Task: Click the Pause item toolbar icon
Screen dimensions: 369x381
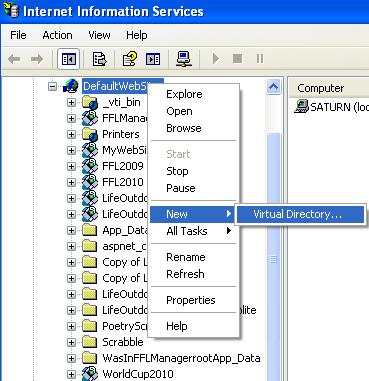Action: click(260, 59)
